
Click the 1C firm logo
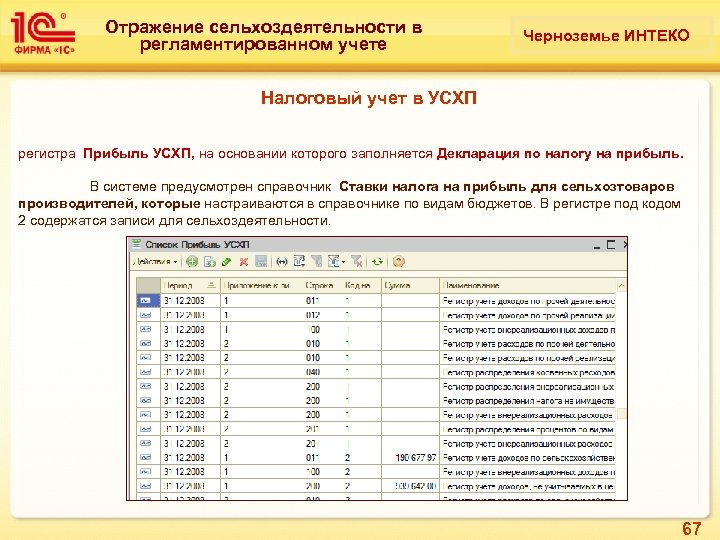(42, 33)
